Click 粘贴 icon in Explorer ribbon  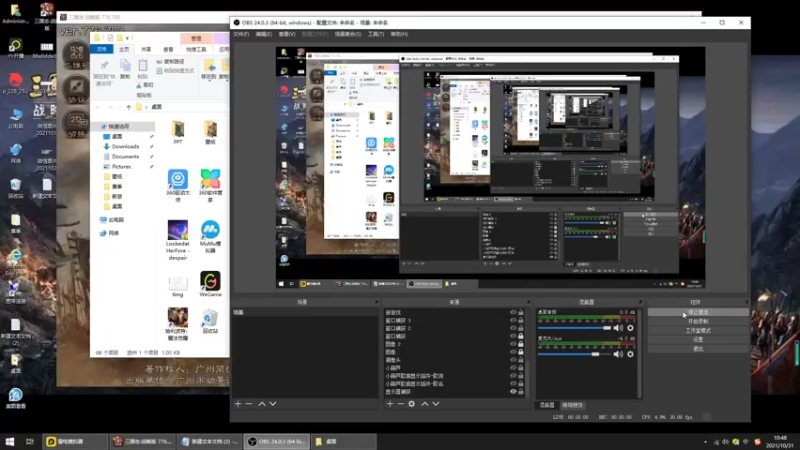[143, 69]
